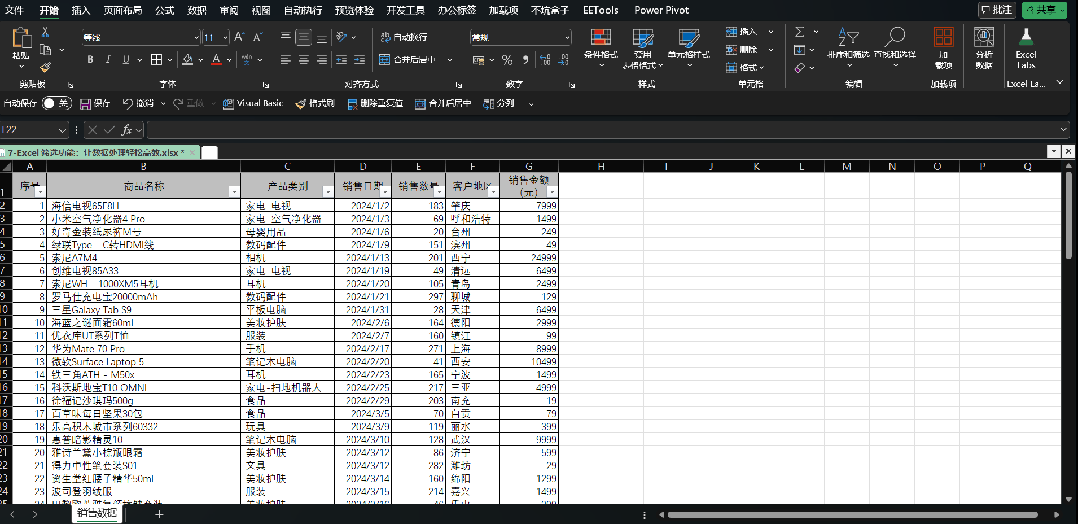Click the Undo arrow in quick access

click(x=128, y=104)
